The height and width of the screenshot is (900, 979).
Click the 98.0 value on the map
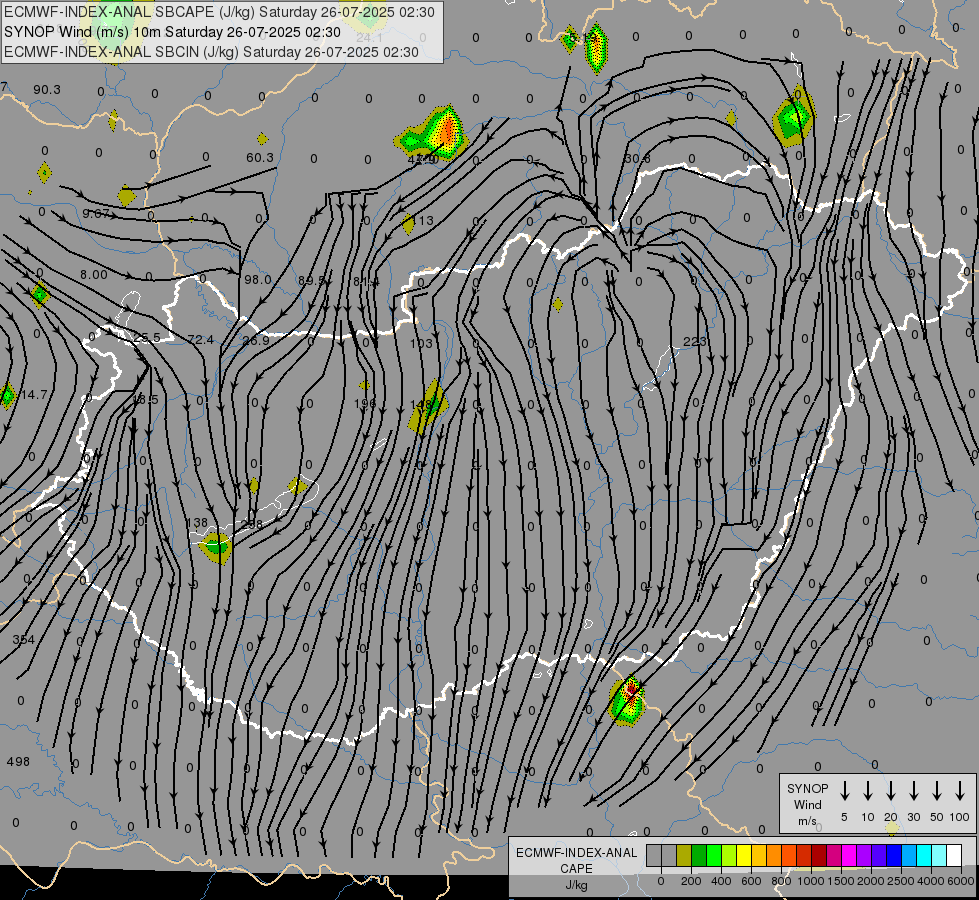[x=258, y=280]
